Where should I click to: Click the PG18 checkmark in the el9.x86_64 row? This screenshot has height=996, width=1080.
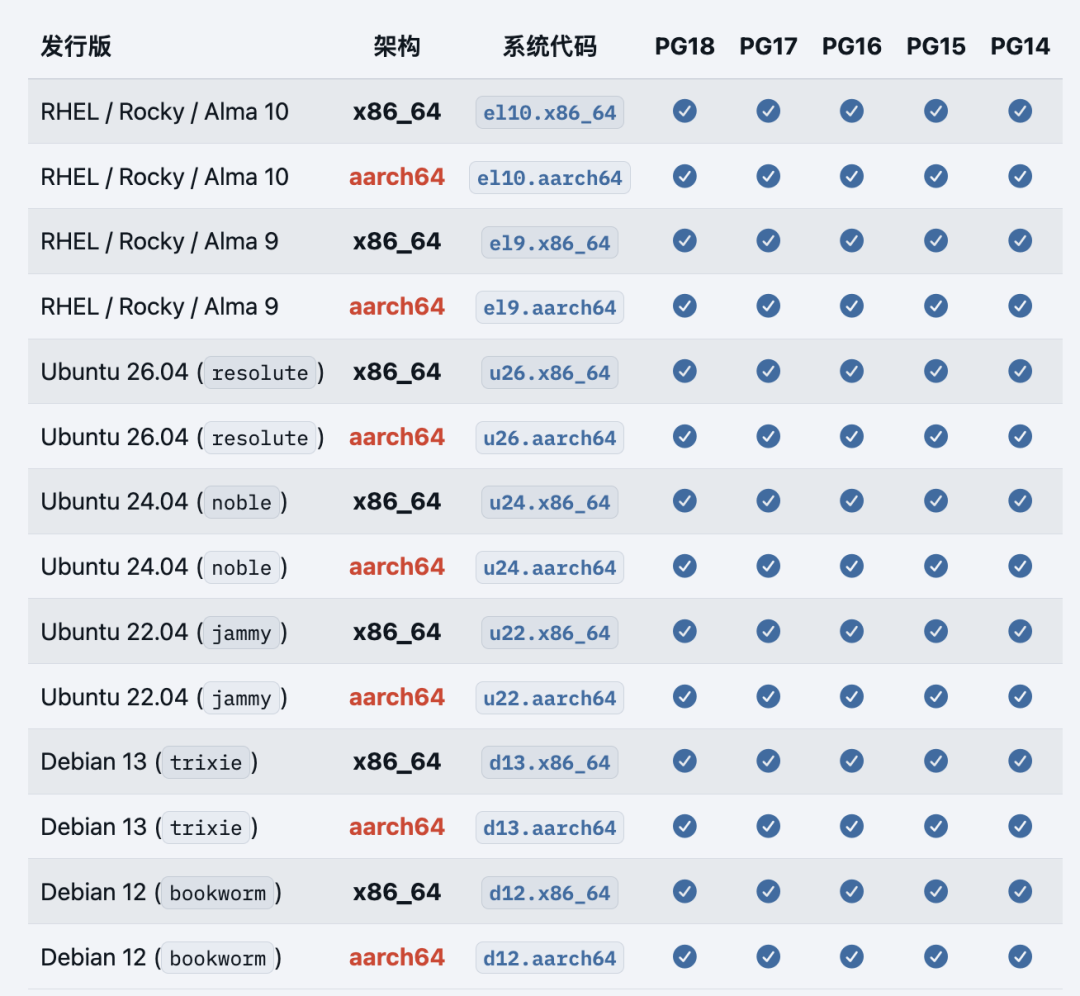(x=685, y=241)
